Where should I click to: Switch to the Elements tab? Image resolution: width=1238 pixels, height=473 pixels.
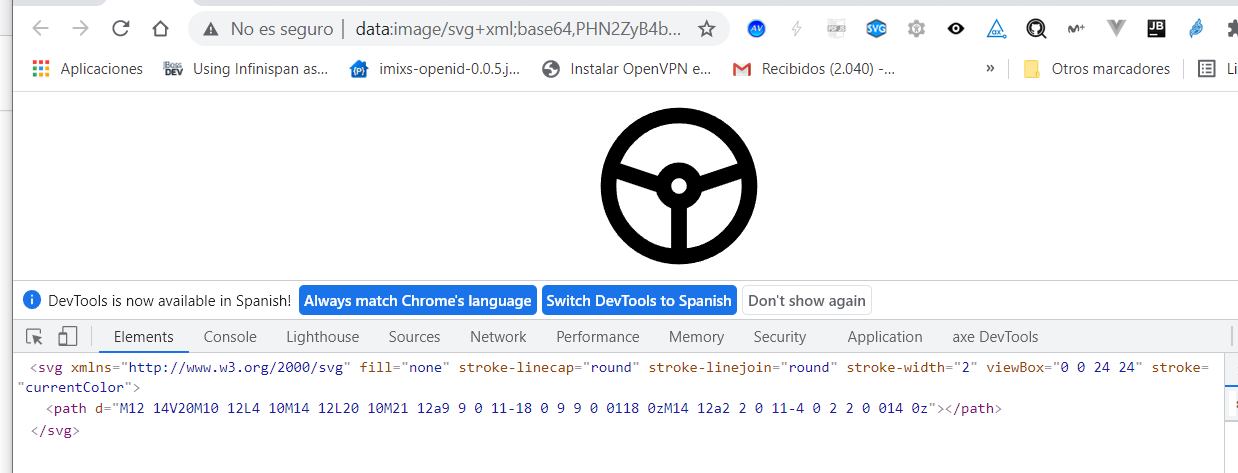tap(143, 337)
